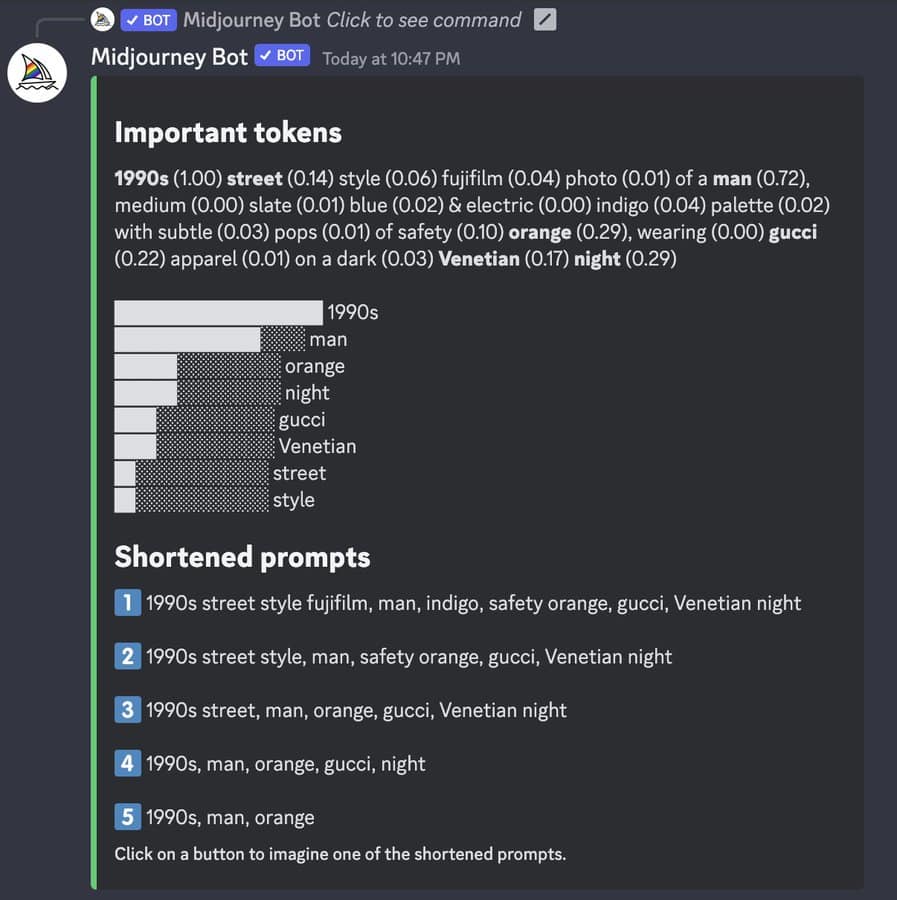Click the large Midjourney sailboat avatar
897x900 pixels.
pyautogui.click(x=37, y=73)
